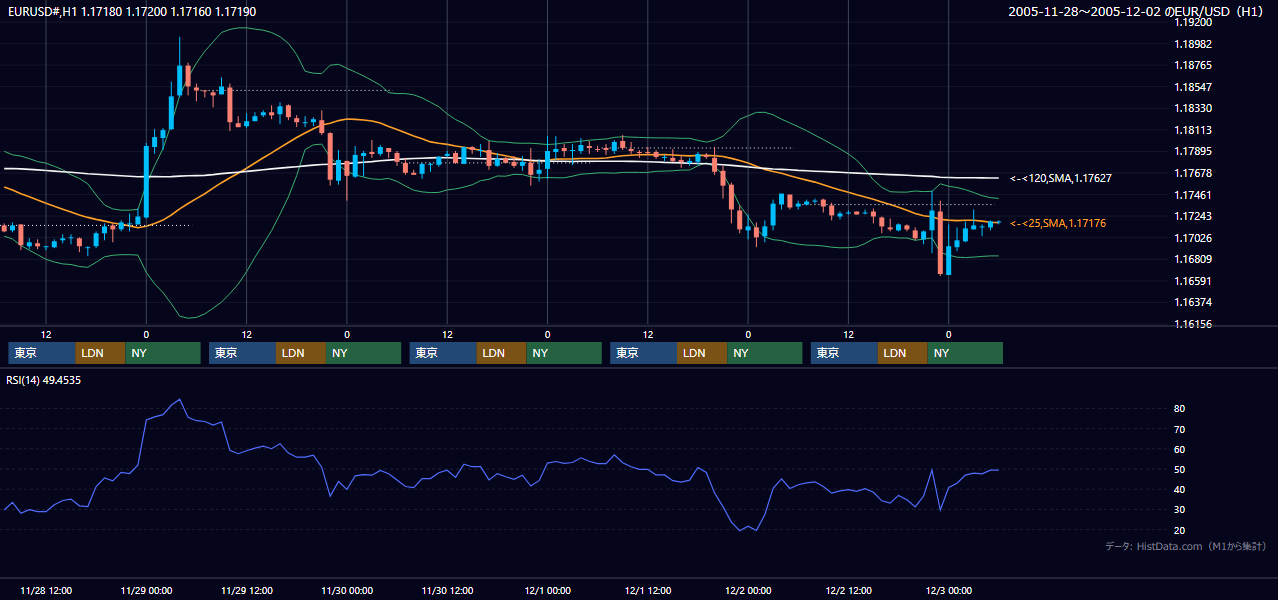Click the RSI scale value 40
The image size is (1278, 600).
[1180, 489]
